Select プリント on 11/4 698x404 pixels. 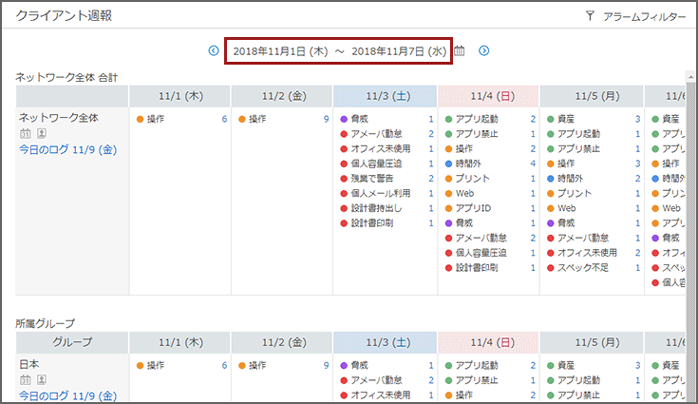pos(472,178)
